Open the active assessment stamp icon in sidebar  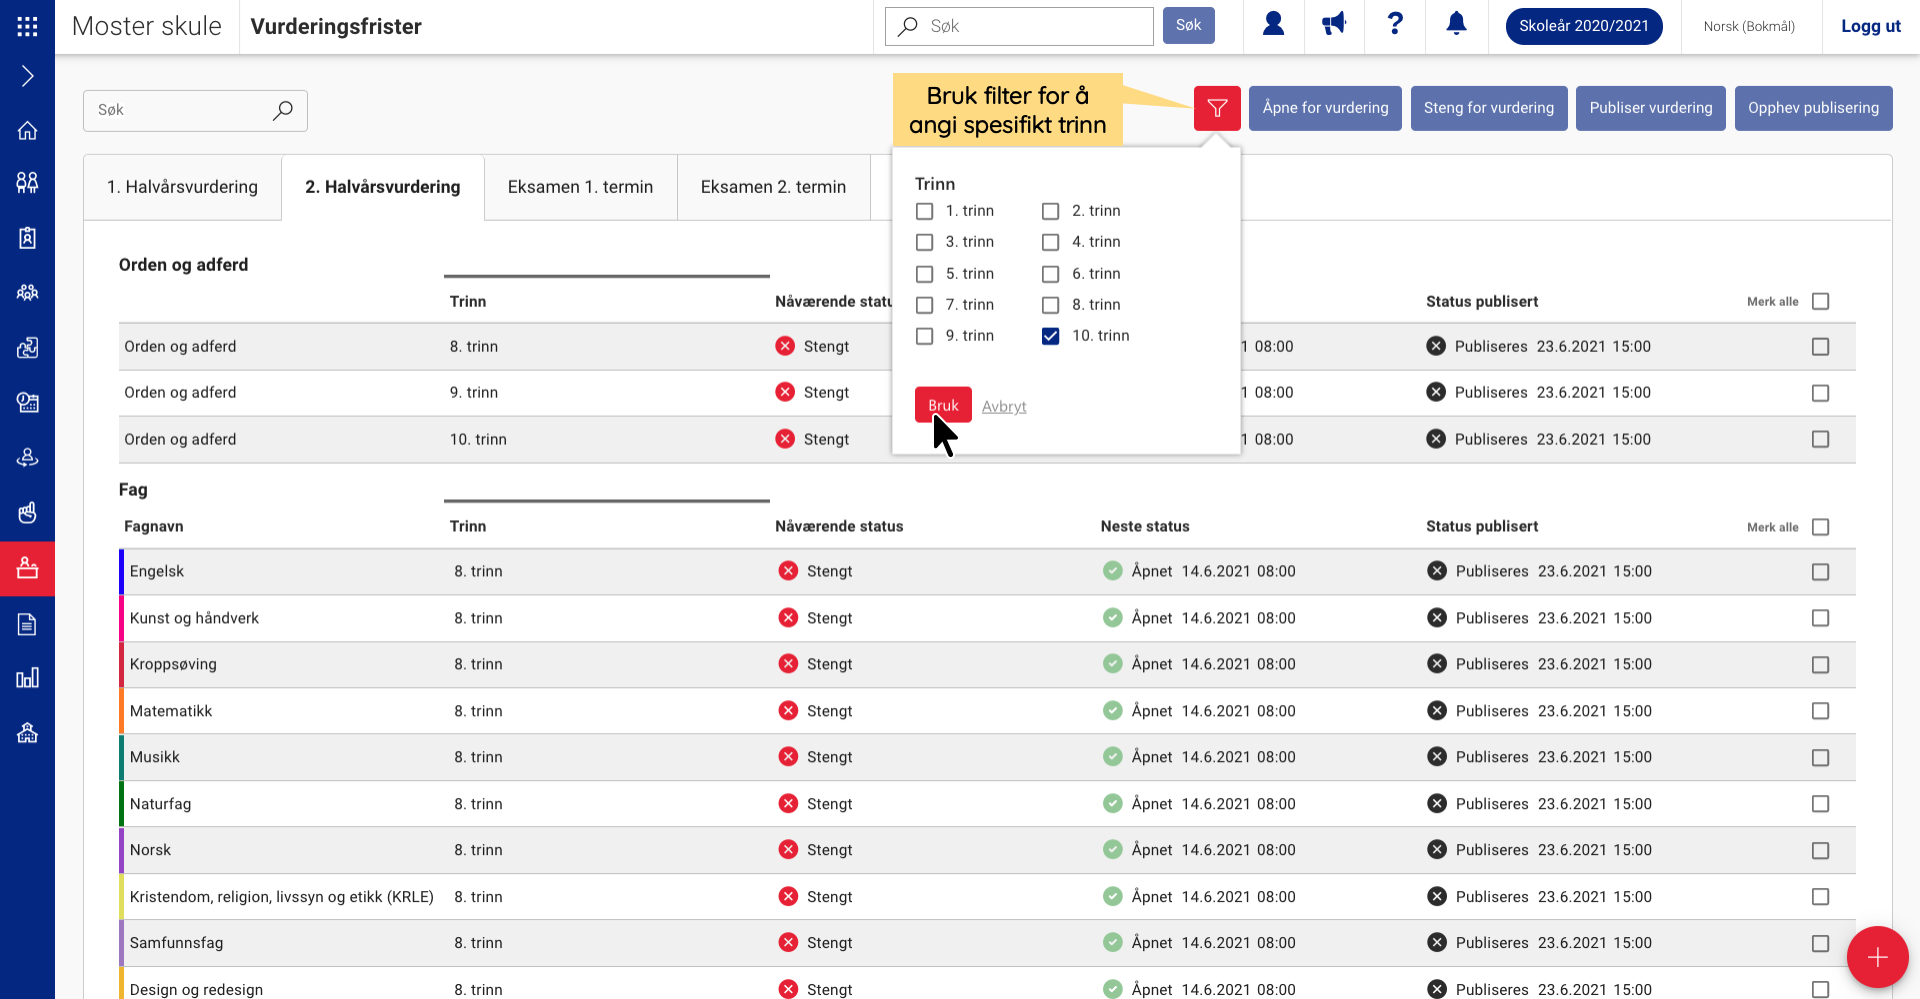27,568
